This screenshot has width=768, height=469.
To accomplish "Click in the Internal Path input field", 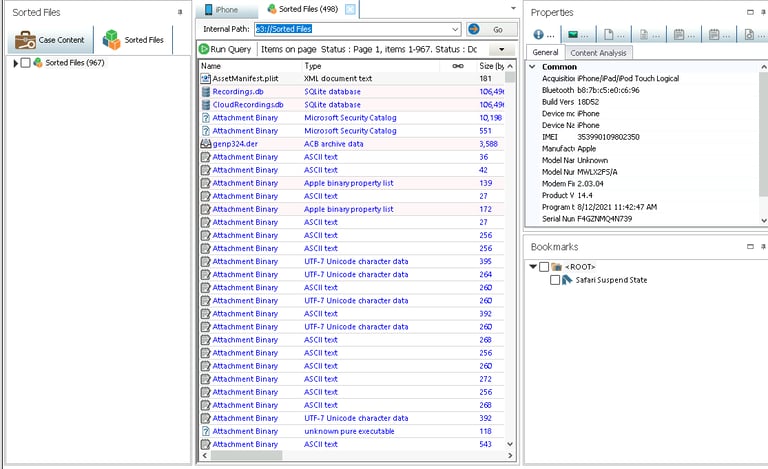I will tap(352, 29).
